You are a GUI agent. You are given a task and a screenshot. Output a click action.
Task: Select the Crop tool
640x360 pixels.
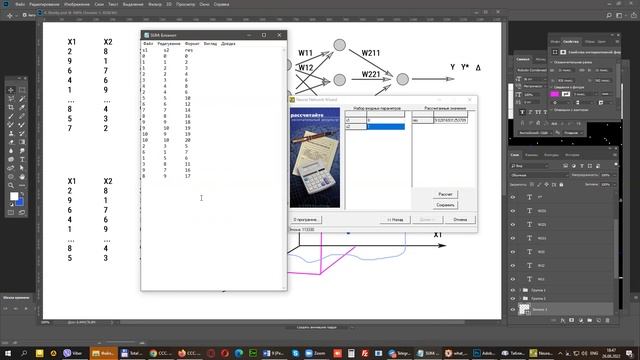tap(11, 107)
